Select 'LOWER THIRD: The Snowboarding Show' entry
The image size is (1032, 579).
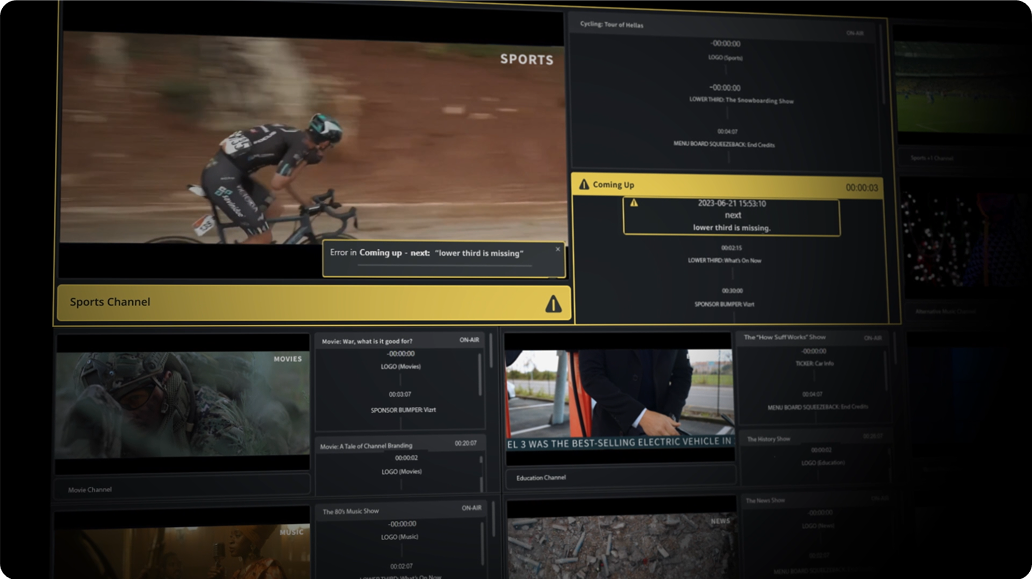pos(741,100)
